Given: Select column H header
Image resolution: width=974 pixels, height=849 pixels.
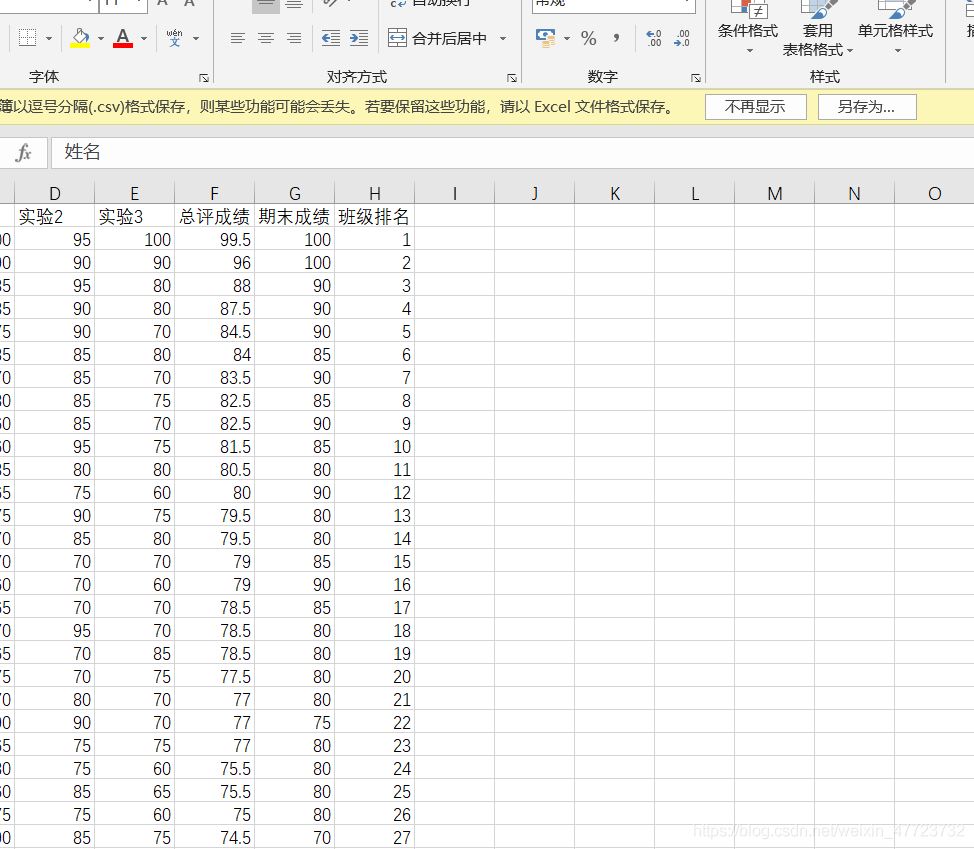Looking at the screenshot, I should [375, 193].
